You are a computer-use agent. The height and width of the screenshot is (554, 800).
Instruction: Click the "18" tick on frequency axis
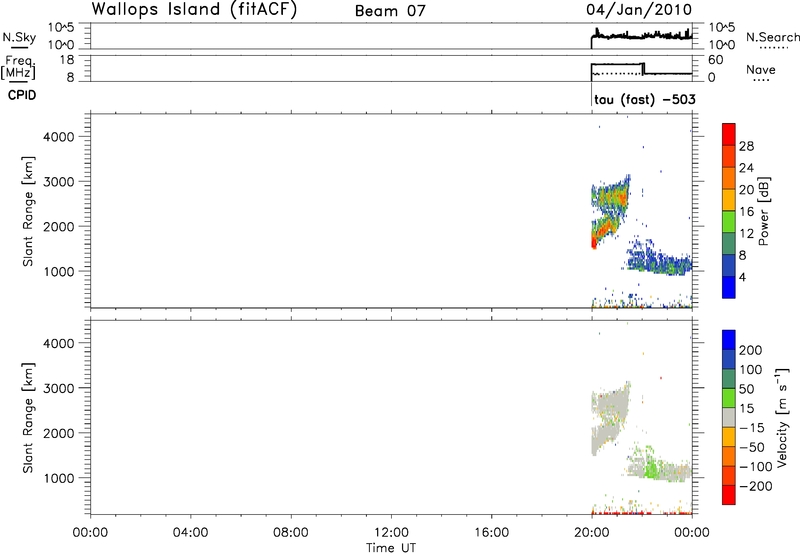click(x=67, y=60)
